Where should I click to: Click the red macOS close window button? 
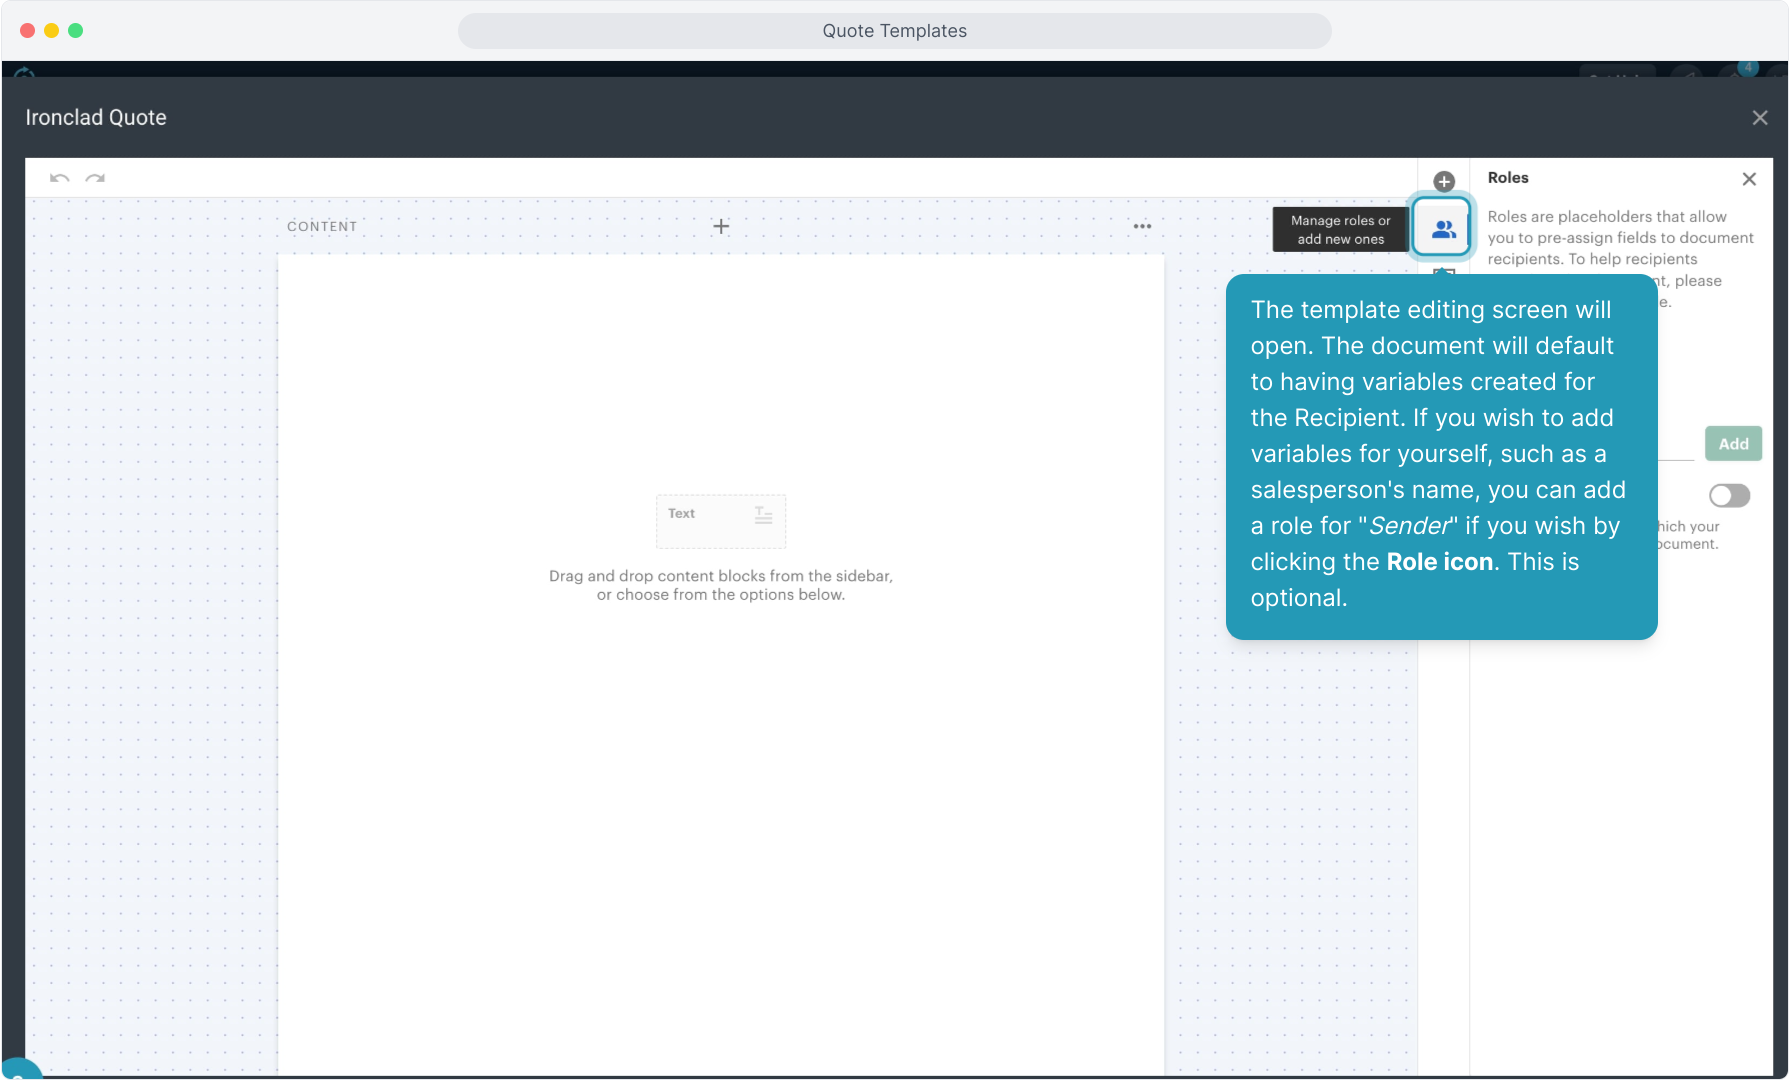pyautogui.click(x=27, y=31)
